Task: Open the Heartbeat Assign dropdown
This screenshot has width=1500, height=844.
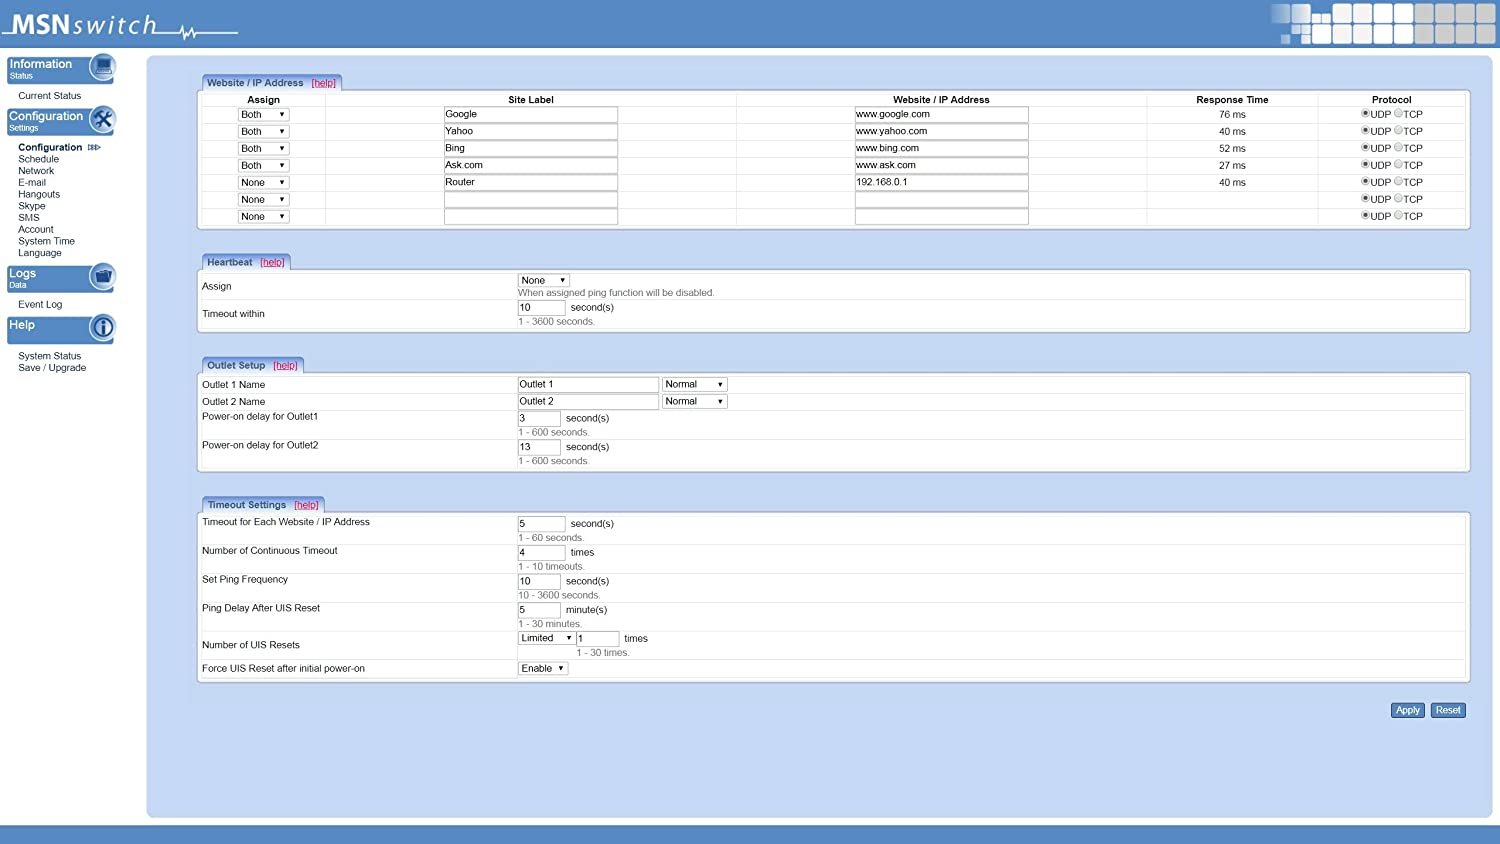Action: coord(543,281)
